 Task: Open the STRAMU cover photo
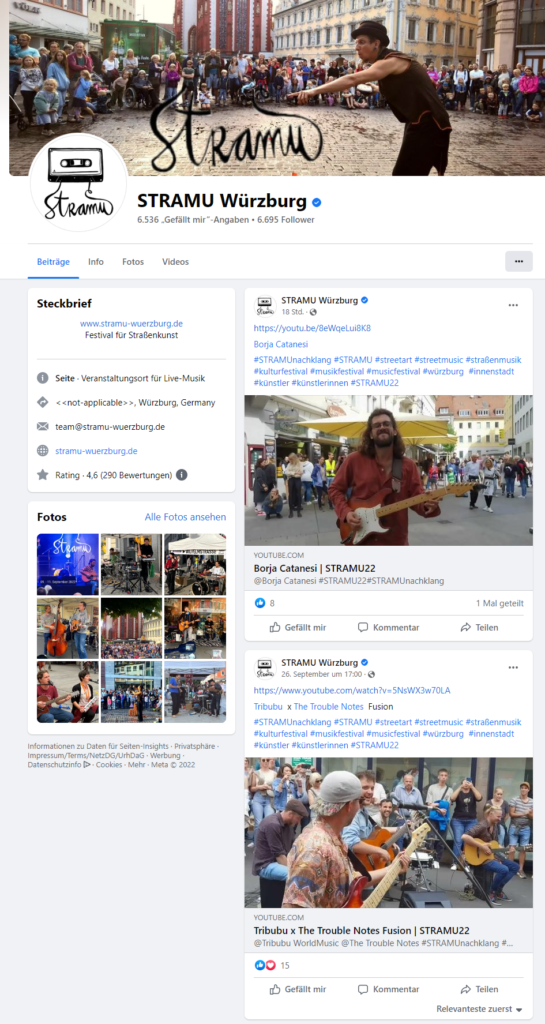(x=277, y=88)
